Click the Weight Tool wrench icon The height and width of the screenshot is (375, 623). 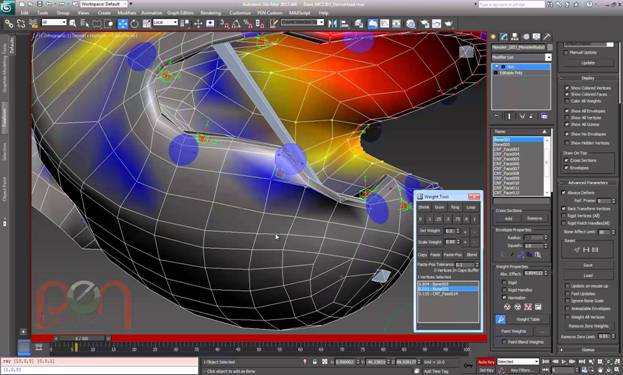[x=500, y=319]
